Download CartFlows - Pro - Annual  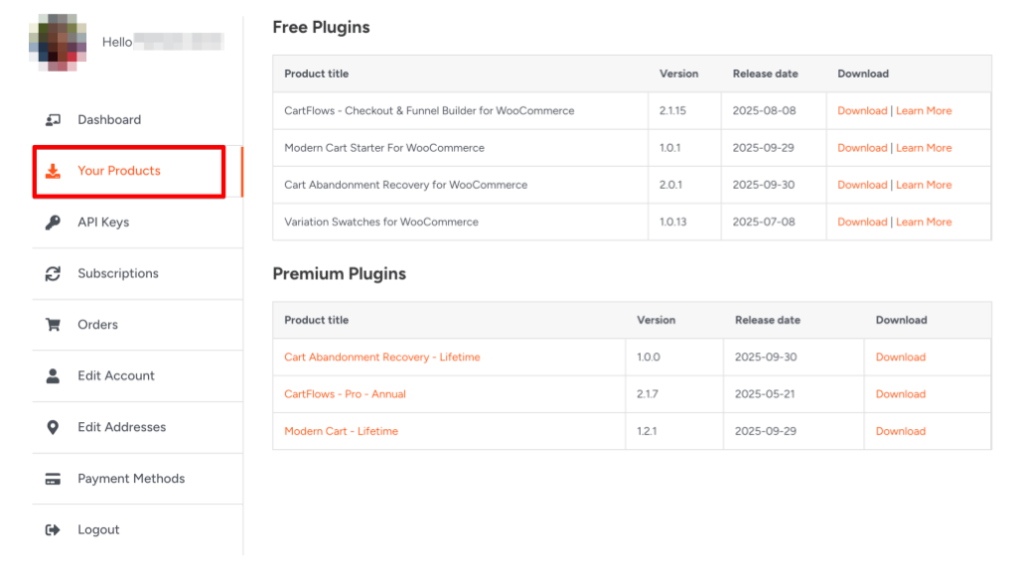[x=900, y=394]
